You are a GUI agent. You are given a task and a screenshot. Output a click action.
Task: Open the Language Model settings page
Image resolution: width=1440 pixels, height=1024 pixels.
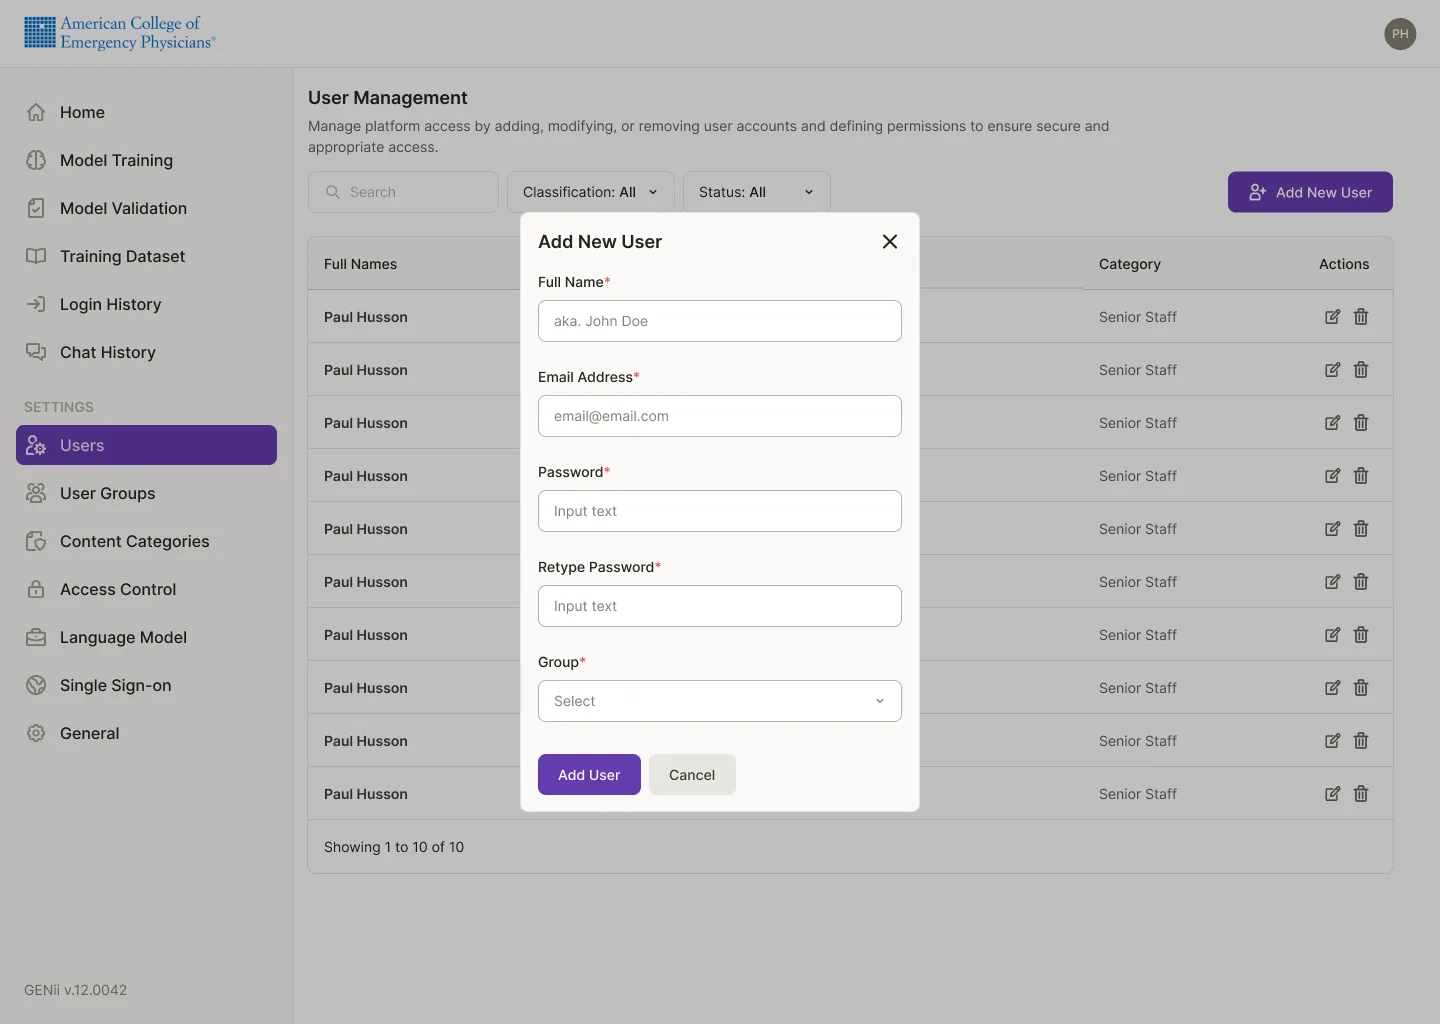[123, 637]
